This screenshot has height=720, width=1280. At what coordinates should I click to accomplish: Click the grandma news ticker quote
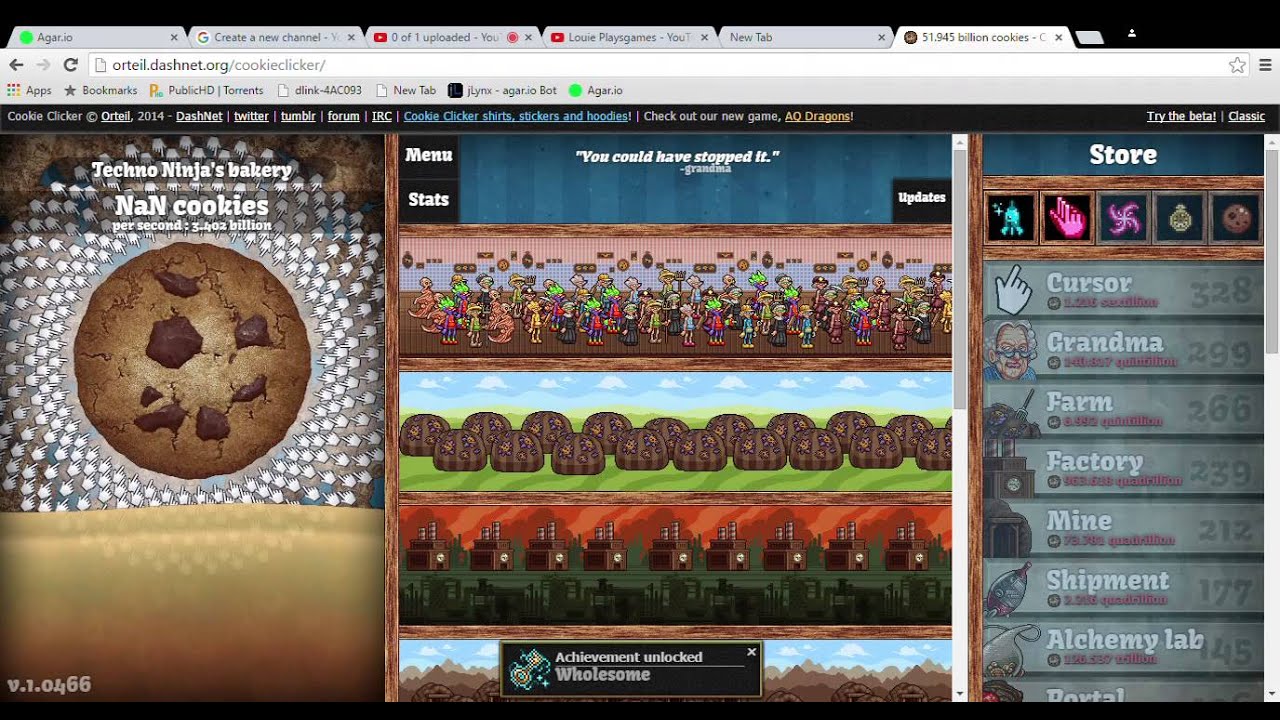click(x=676, y=156)
